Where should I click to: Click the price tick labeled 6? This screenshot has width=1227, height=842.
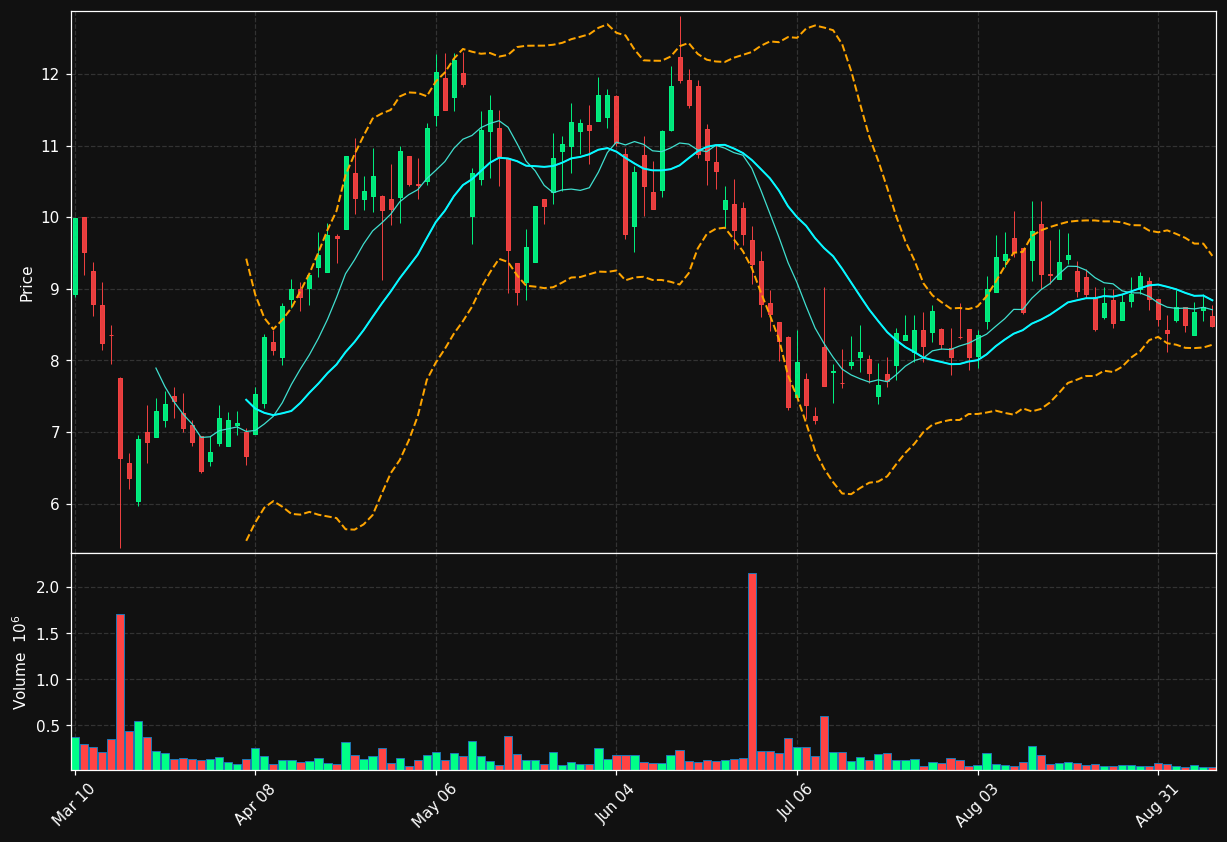click(x=56, y=505)
